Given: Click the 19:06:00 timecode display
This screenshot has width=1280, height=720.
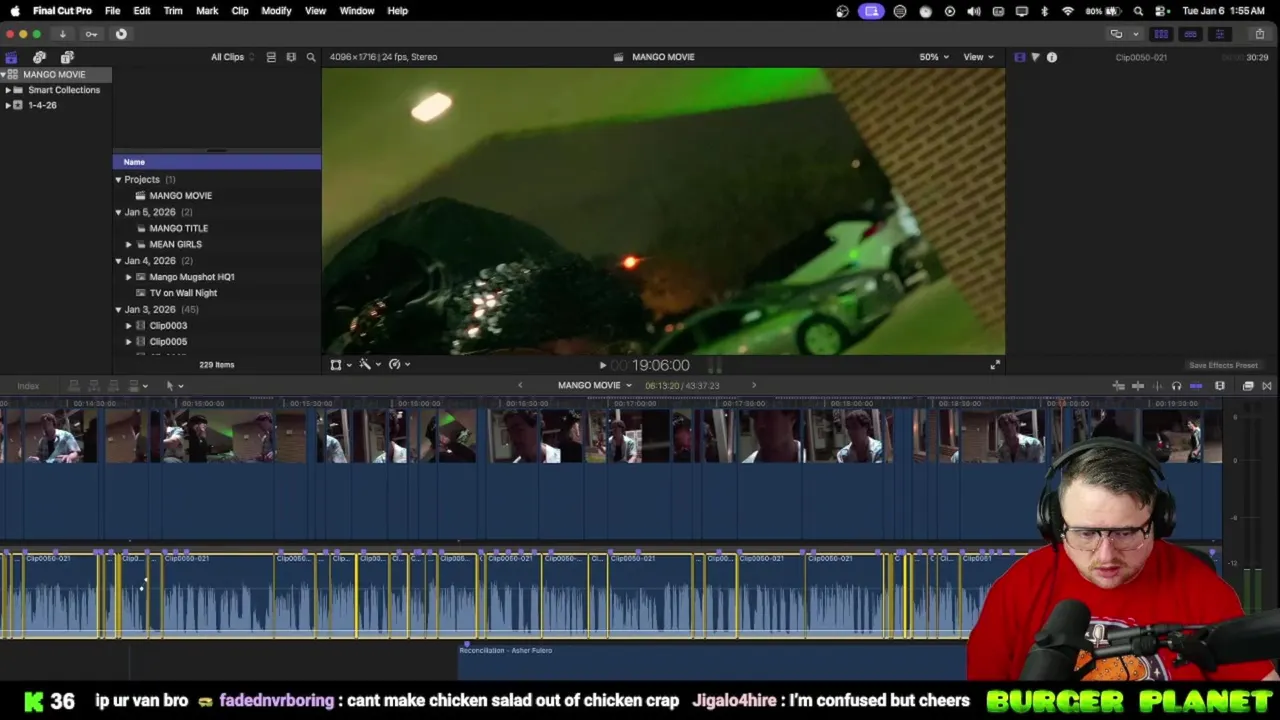Looking at the screenshot, I should click(x=661, y=366).
